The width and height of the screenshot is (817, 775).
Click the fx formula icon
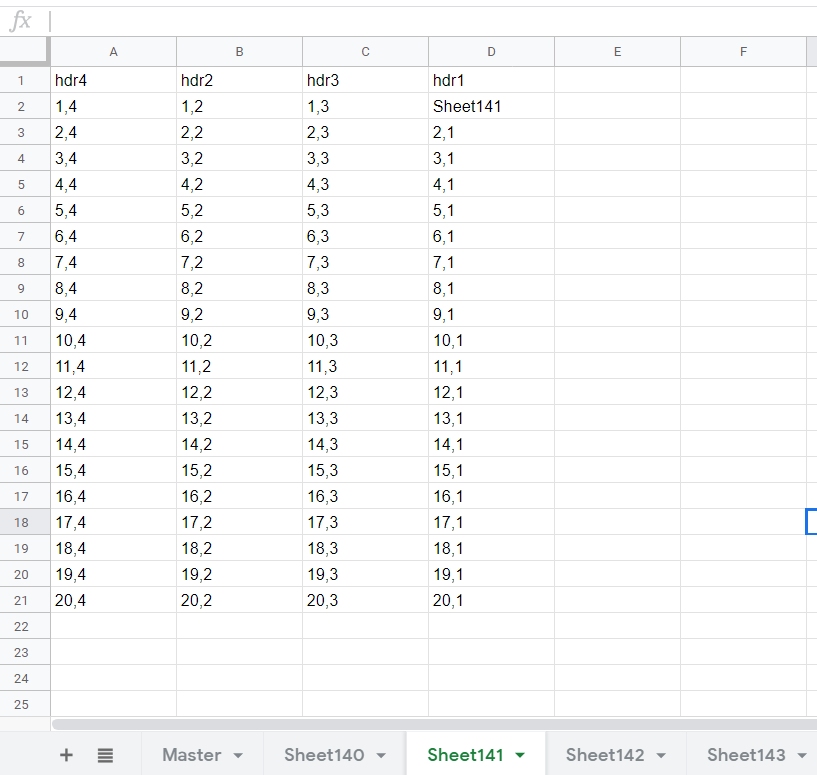point(20,21)
